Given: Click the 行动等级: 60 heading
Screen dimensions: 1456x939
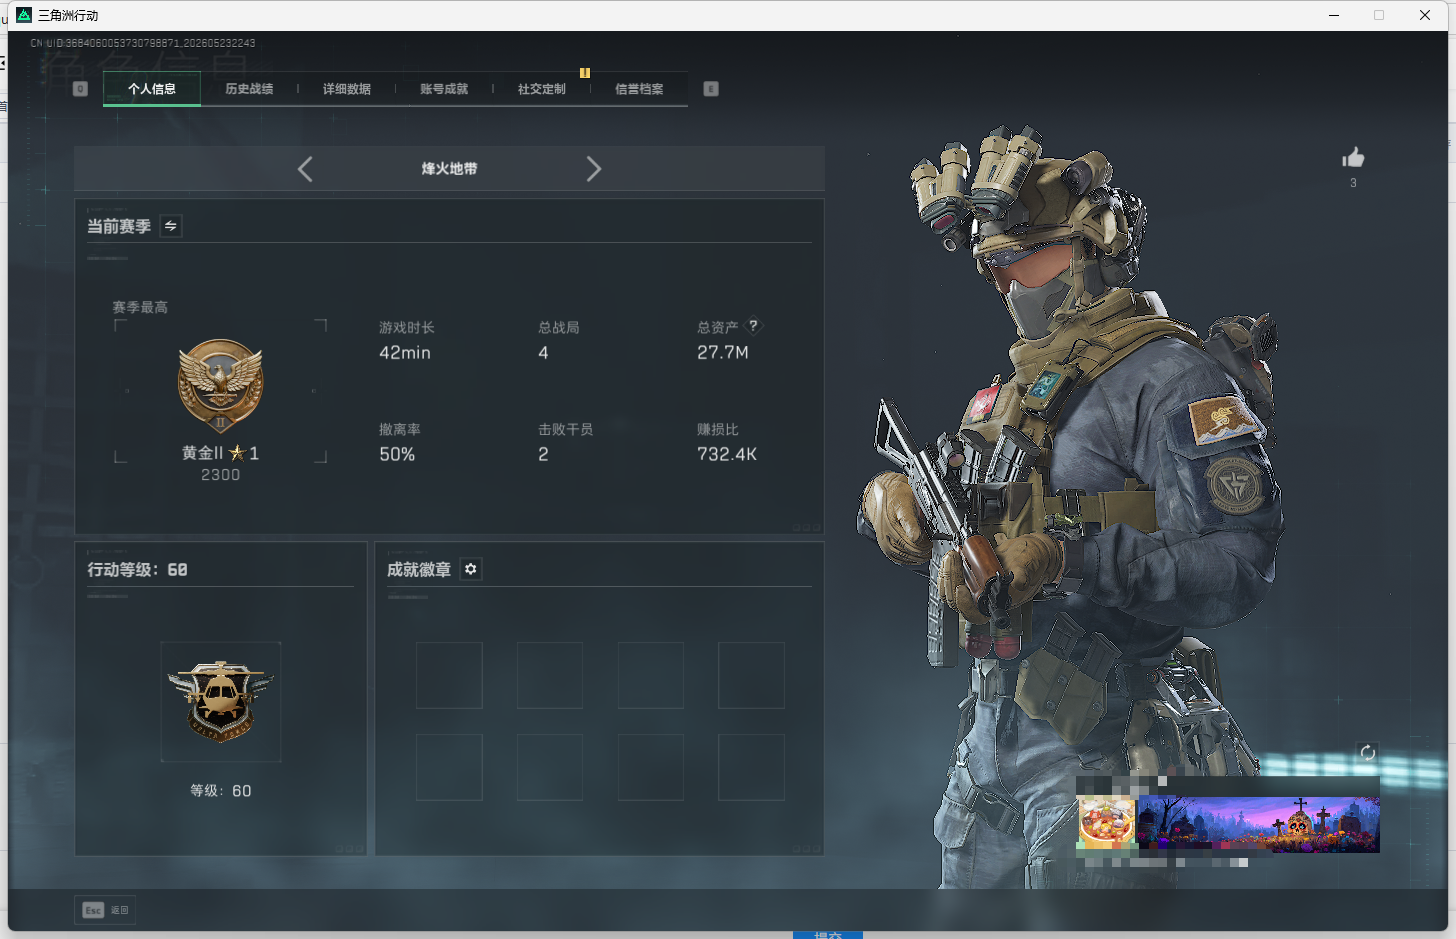Looking at the screenshot, I should pyautogui.click(x=137, y=570).
